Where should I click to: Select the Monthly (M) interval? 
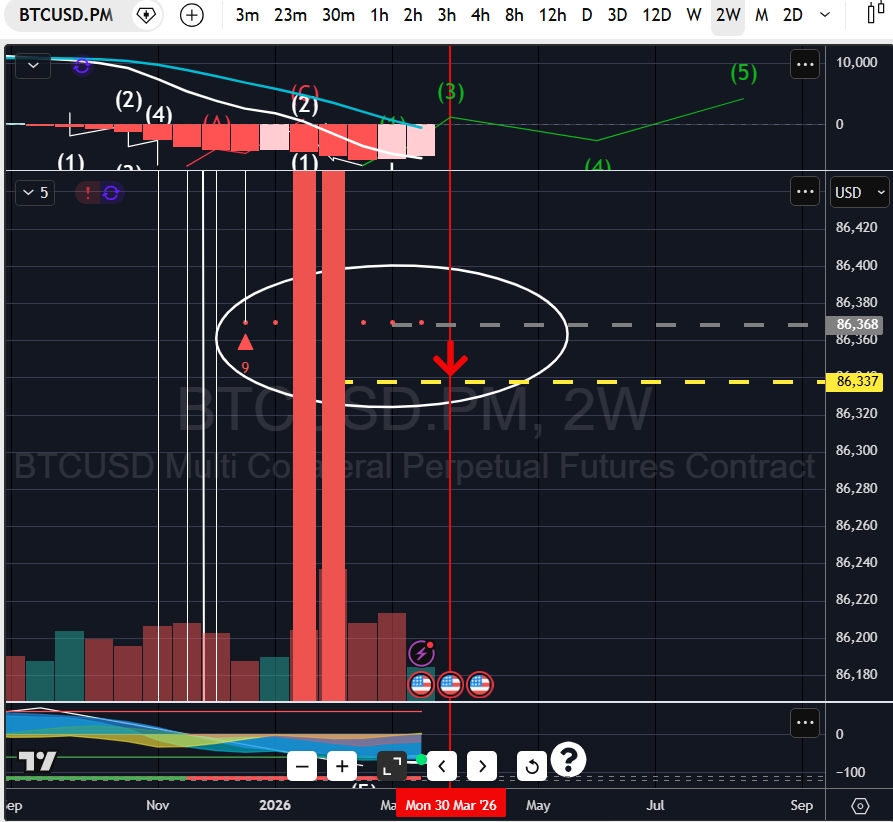click(761, 15)
